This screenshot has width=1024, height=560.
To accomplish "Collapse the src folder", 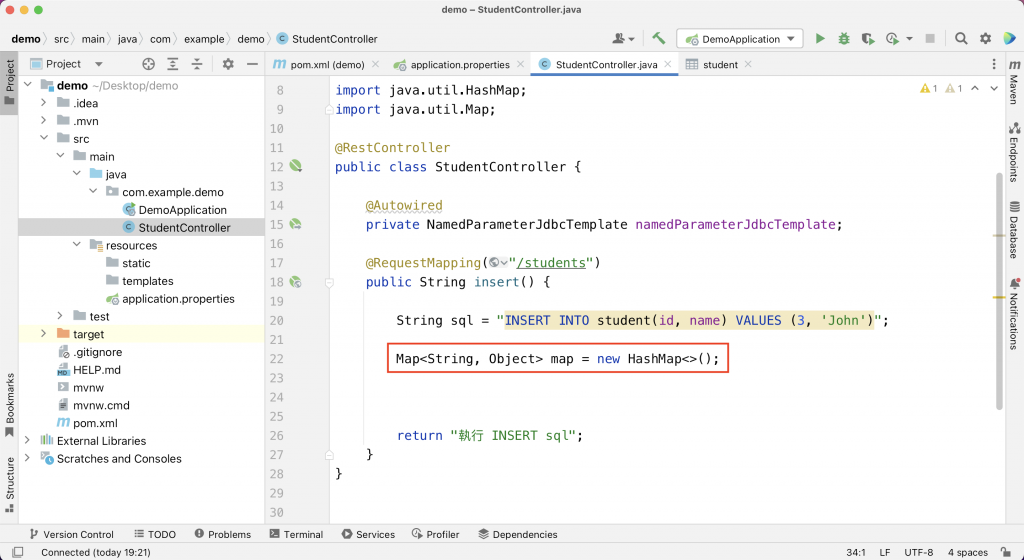I will tap(44, 138).
